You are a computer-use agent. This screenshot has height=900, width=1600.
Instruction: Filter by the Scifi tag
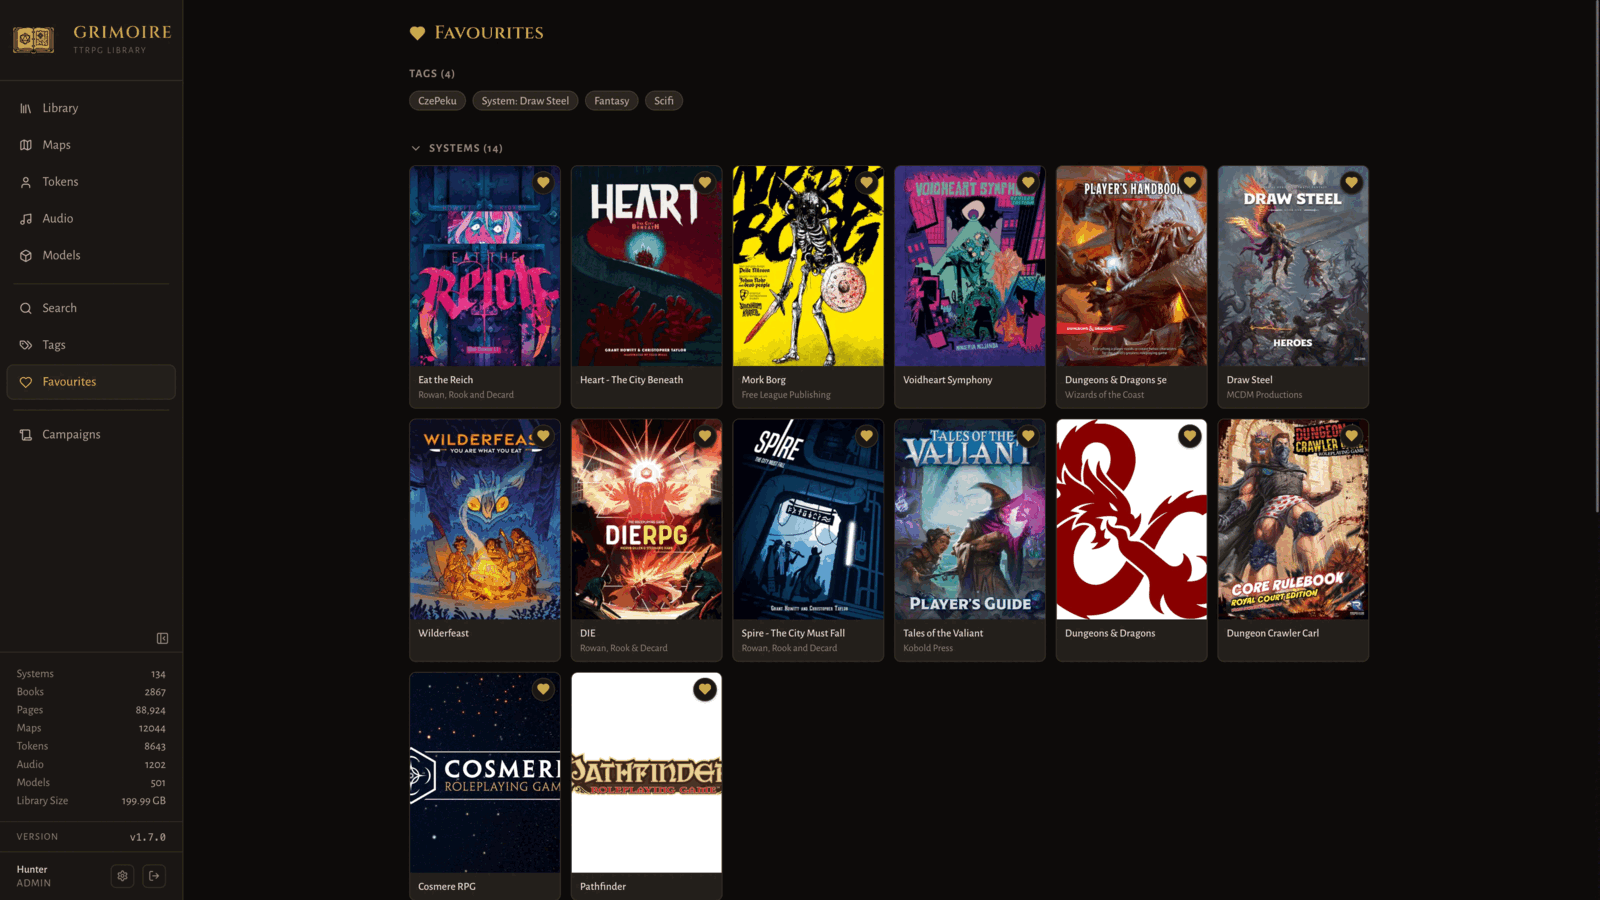click(x=664, y=101)
